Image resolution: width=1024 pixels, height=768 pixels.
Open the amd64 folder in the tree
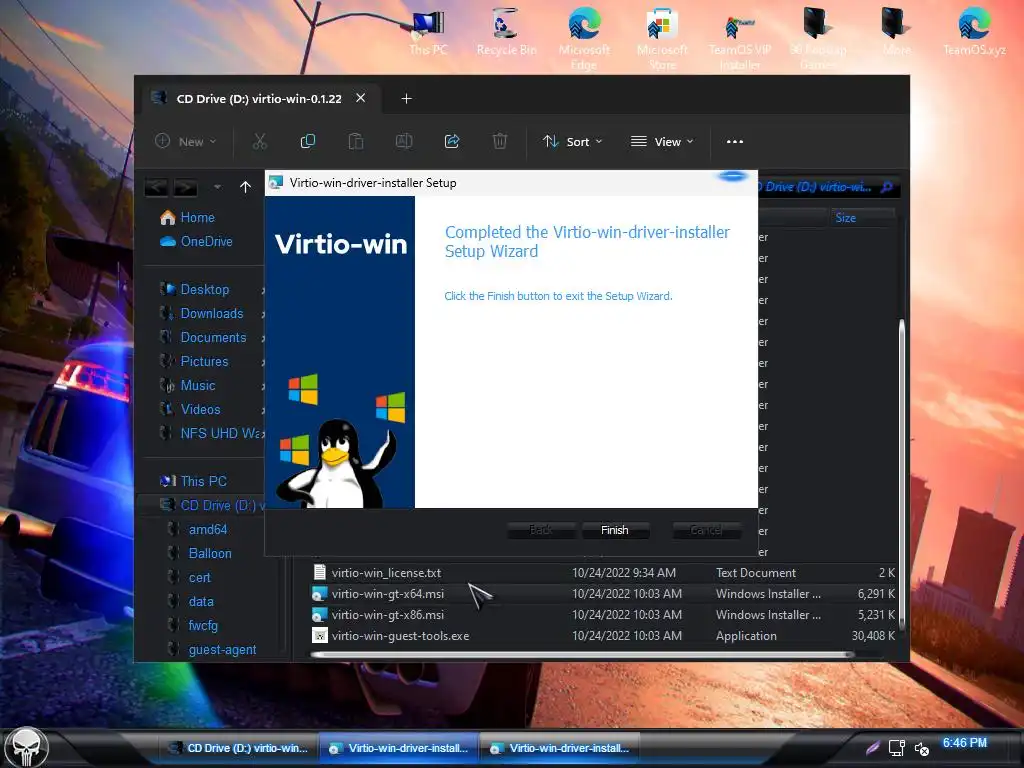point(208,530)
